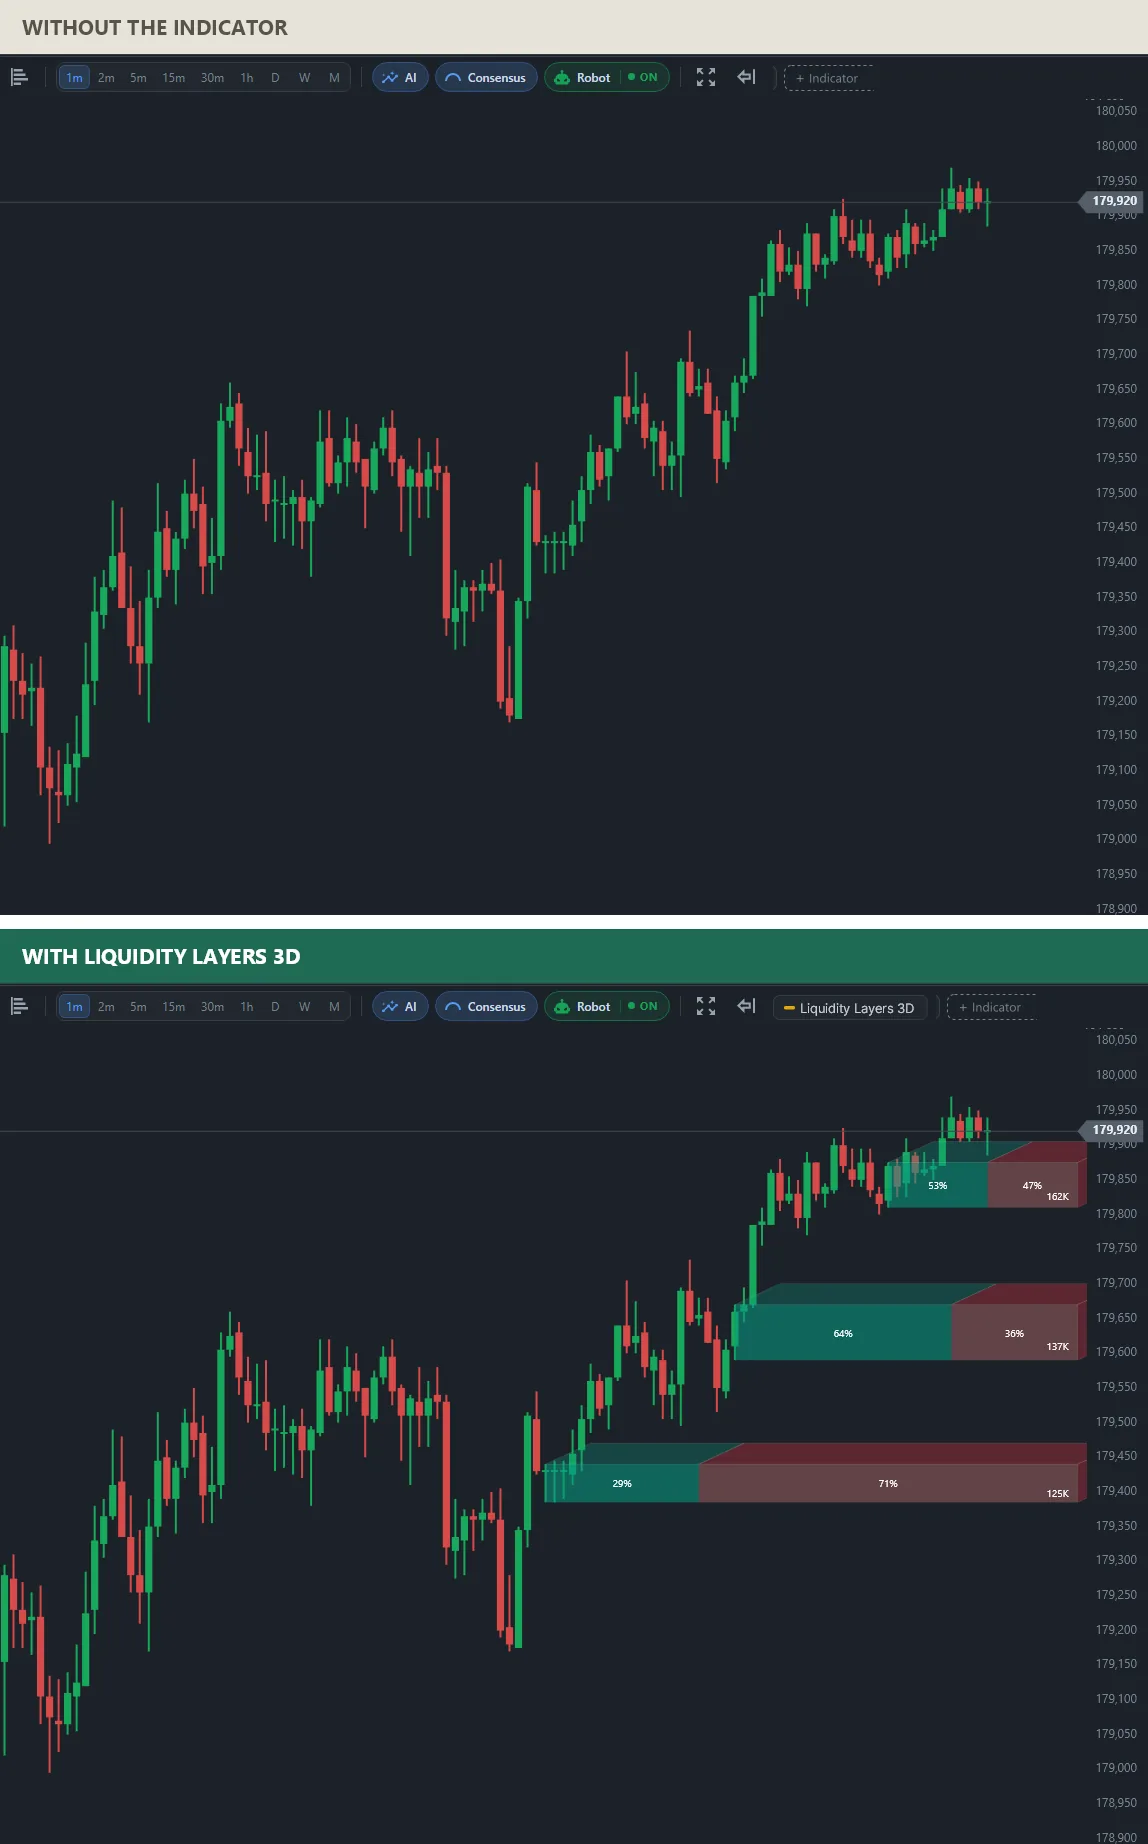Select 2m timeframe in top chart
Image resolution: width=1148 pixels, height=1844 pixels.
point(106,77)
